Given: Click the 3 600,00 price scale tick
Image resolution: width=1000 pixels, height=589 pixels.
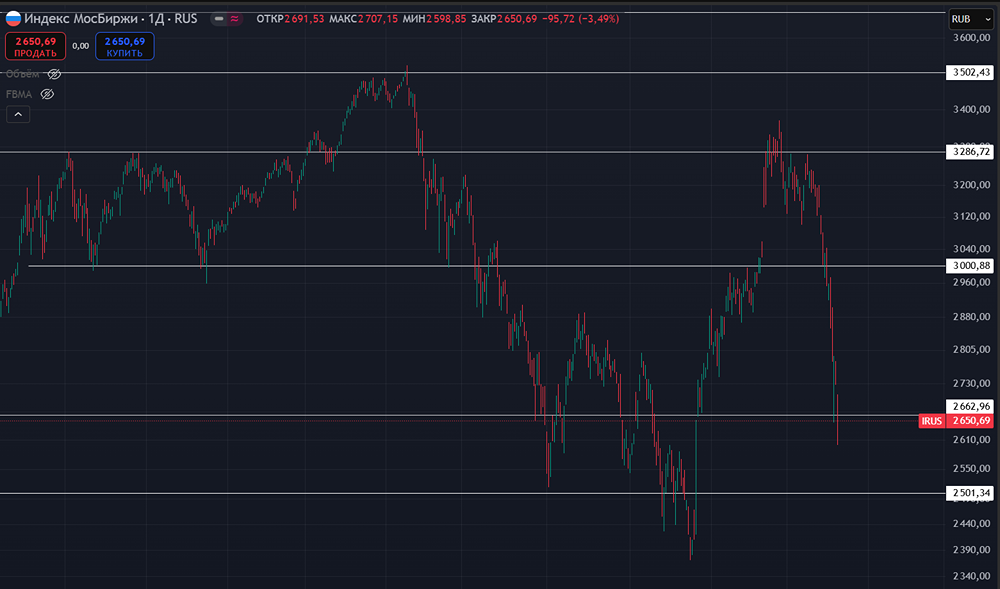Looking at the screenshot, I should click(x=971, y=38).
